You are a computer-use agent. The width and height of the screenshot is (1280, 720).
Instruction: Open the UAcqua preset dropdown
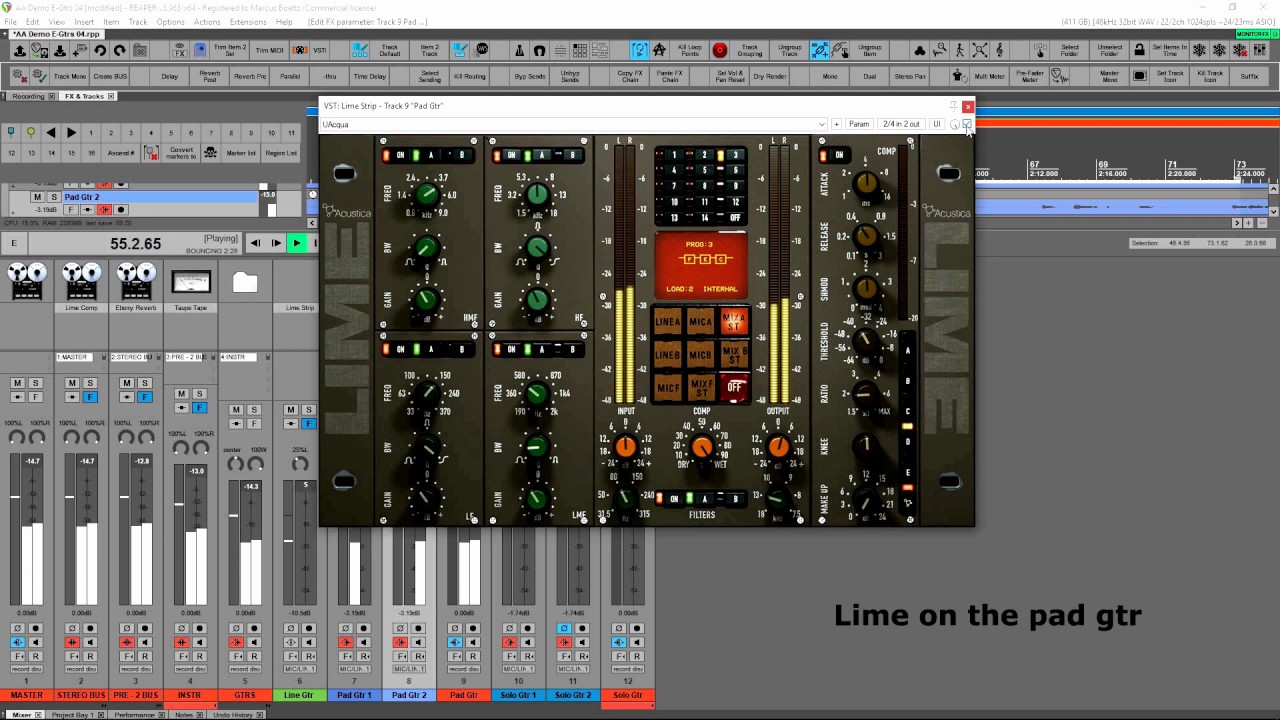tap(574, 124)
